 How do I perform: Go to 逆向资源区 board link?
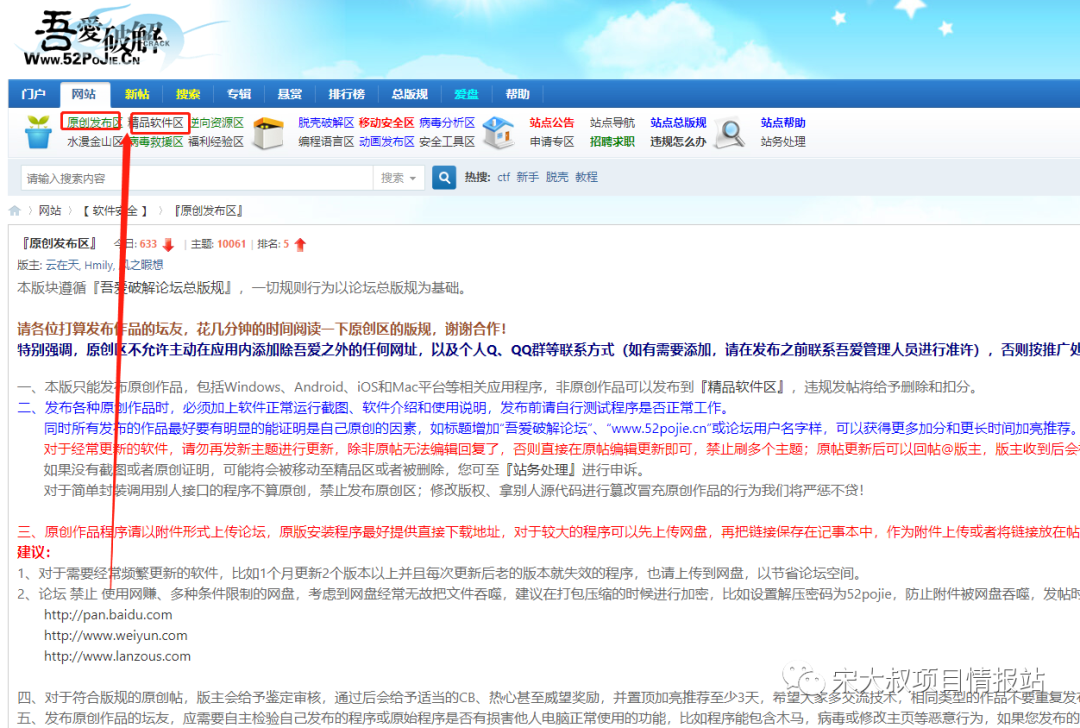pos(217,123)
